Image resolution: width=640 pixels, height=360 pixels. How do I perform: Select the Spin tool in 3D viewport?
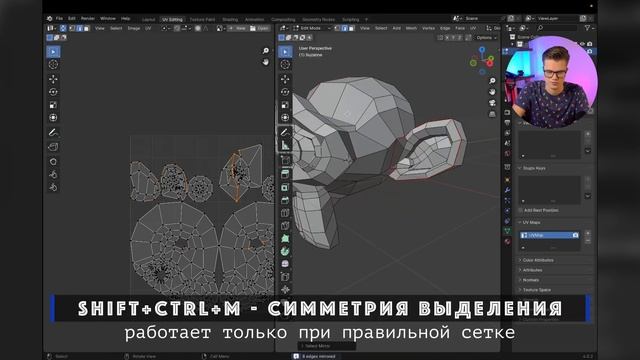tap(285, 251)
